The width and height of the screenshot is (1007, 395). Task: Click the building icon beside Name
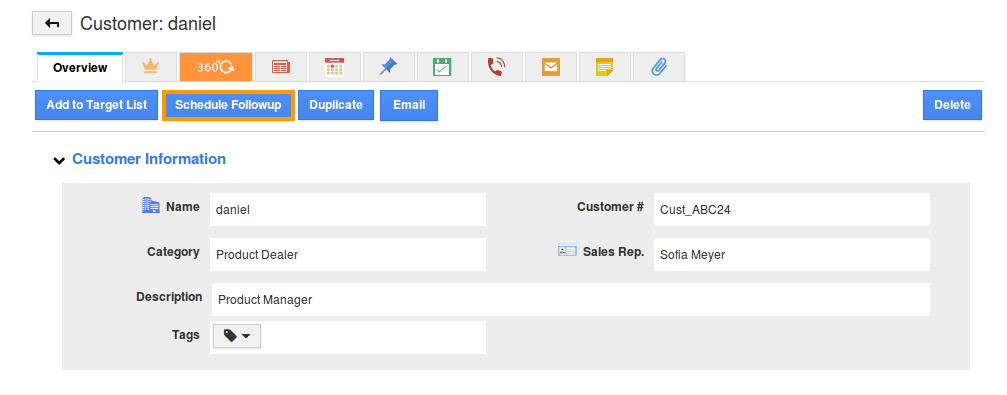pyautogui.click(x=150, y=206)
